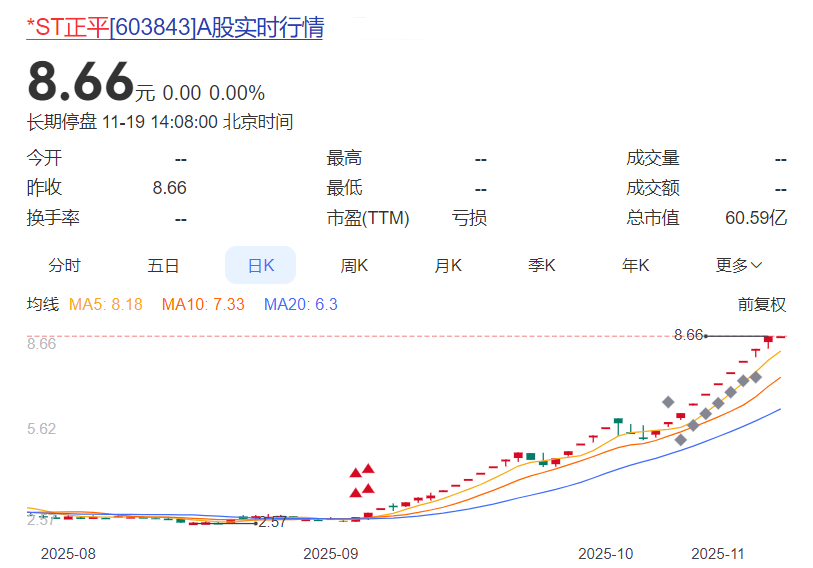This screenshot has height=568, width=813.
Task: Click the MA20: 6.3 indicator label
Action: pos(301,304)
